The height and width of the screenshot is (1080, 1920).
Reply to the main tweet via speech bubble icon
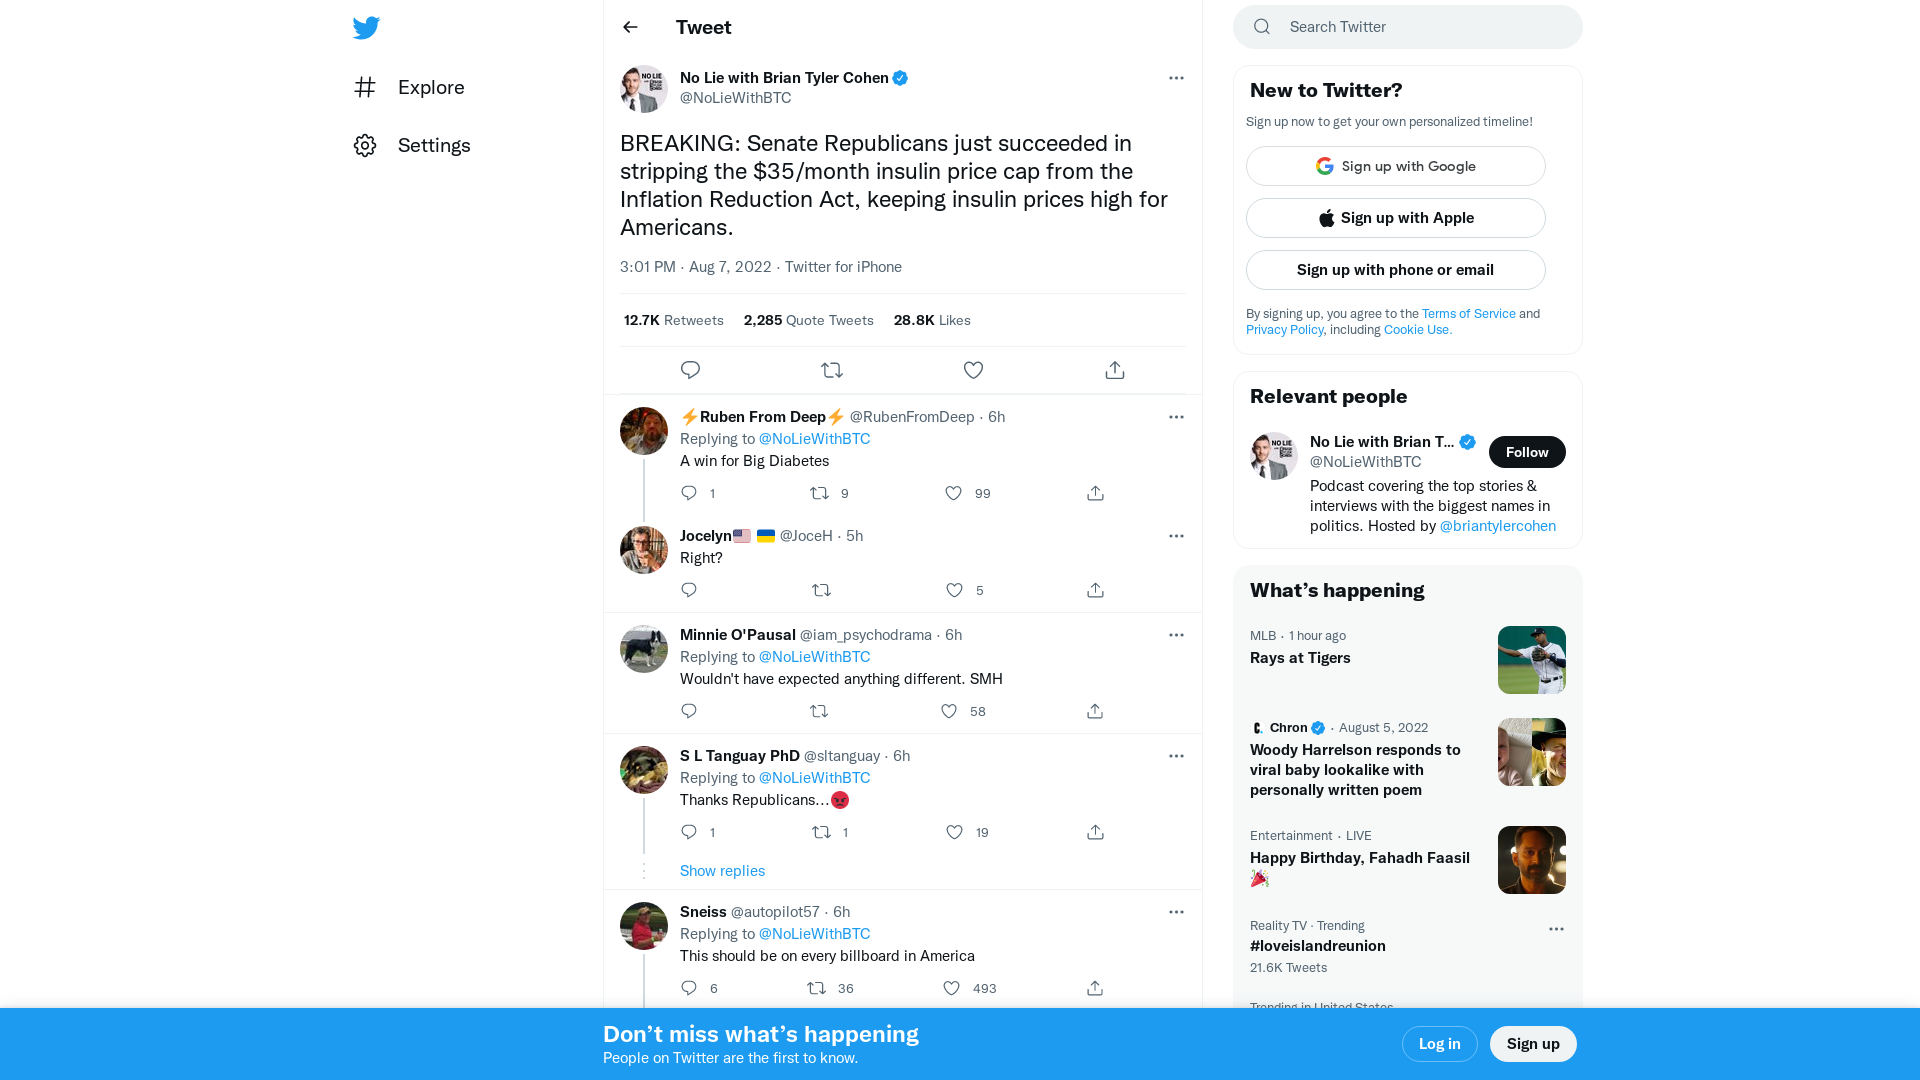tap(690, 369)
